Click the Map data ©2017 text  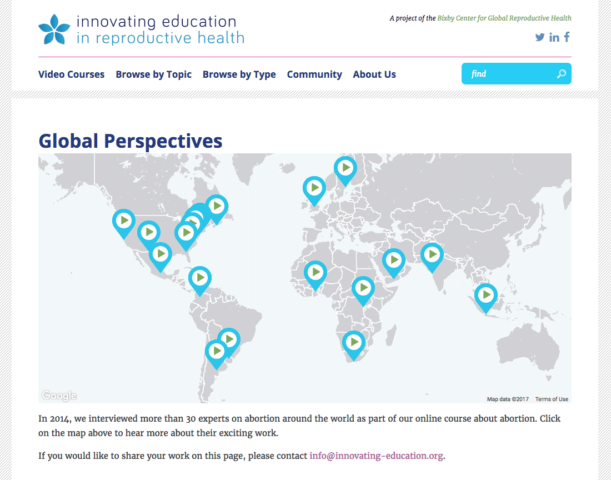coord(508,399)
